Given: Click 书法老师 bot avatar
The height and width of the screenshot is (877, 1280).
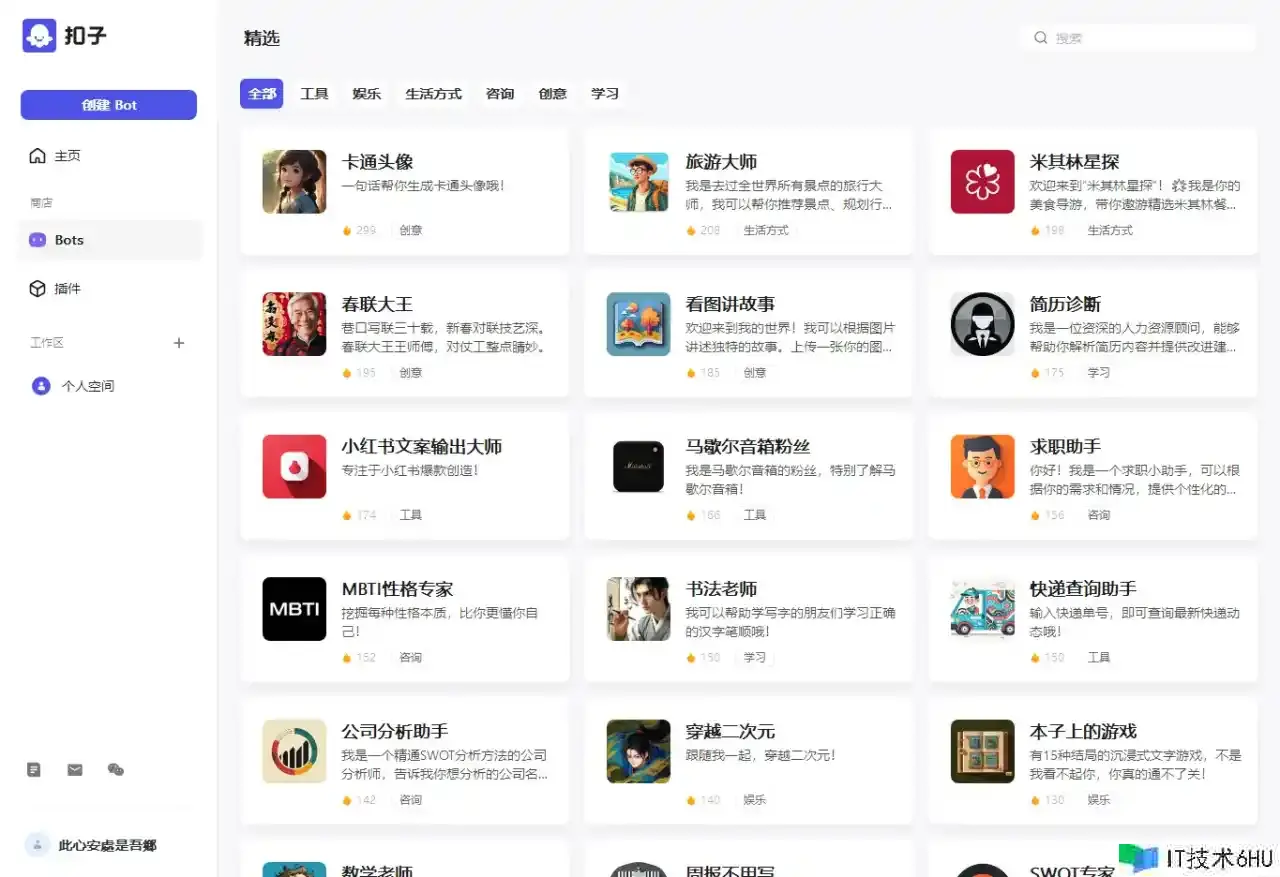Looking at the screenshot, I should pyautogui.click(x=639, y=609).
